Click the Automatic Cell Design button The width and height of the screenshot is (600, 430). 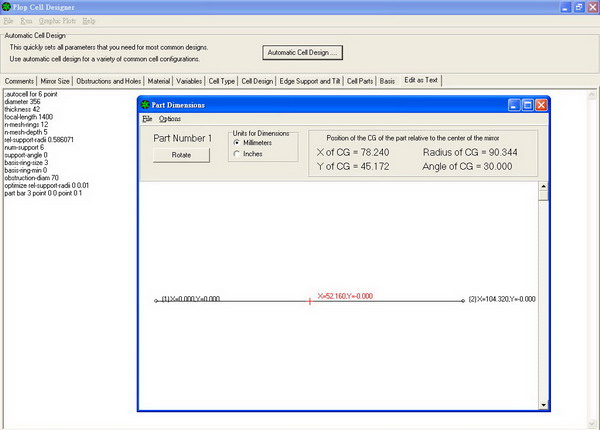pyautogui.click(x=304, y=52)
